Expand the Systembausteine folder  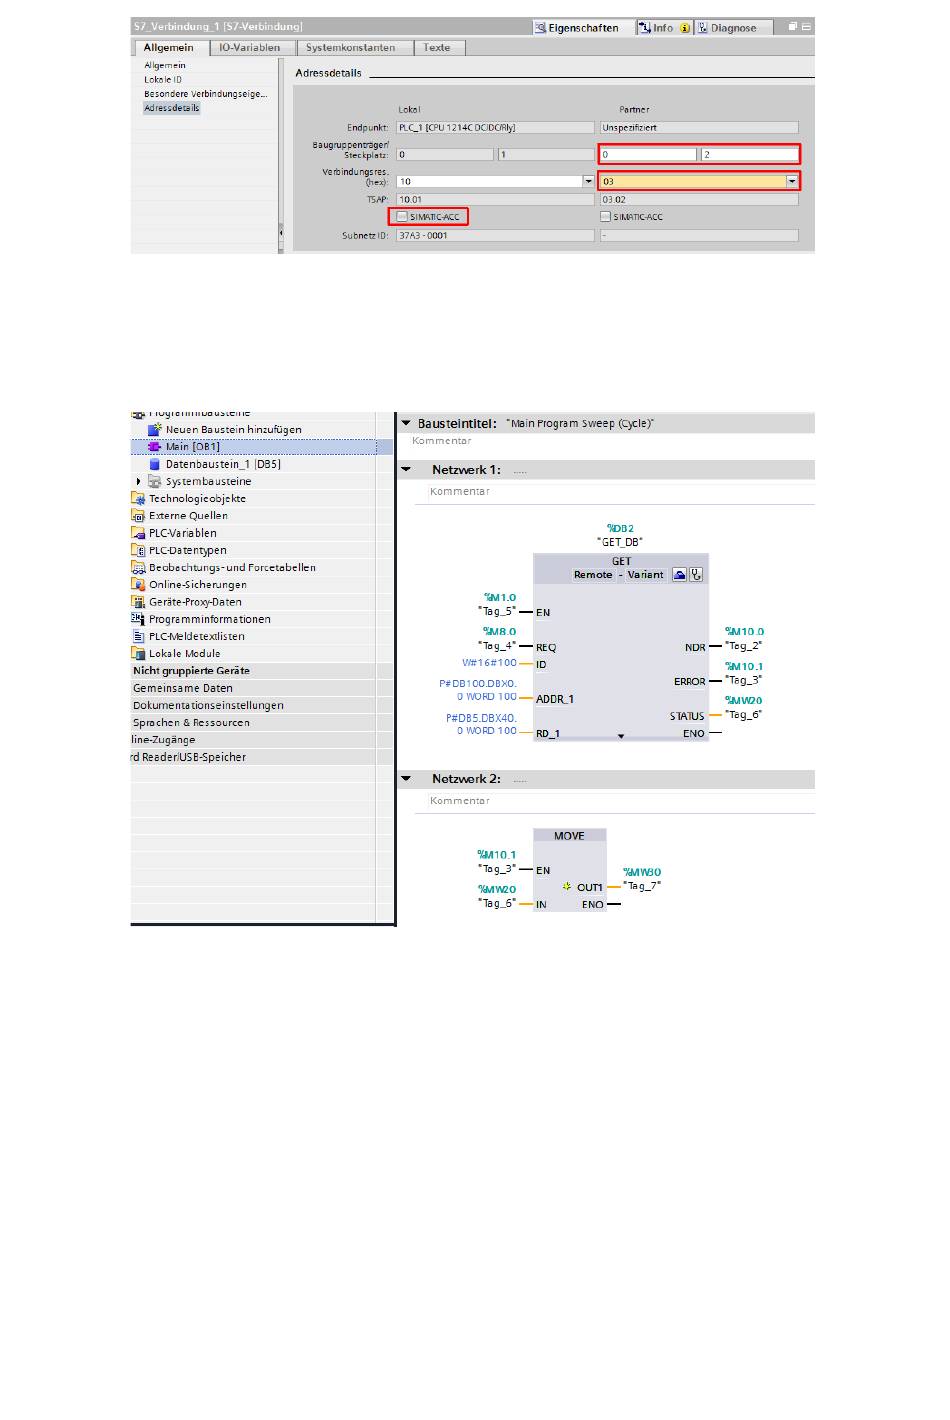138,481
